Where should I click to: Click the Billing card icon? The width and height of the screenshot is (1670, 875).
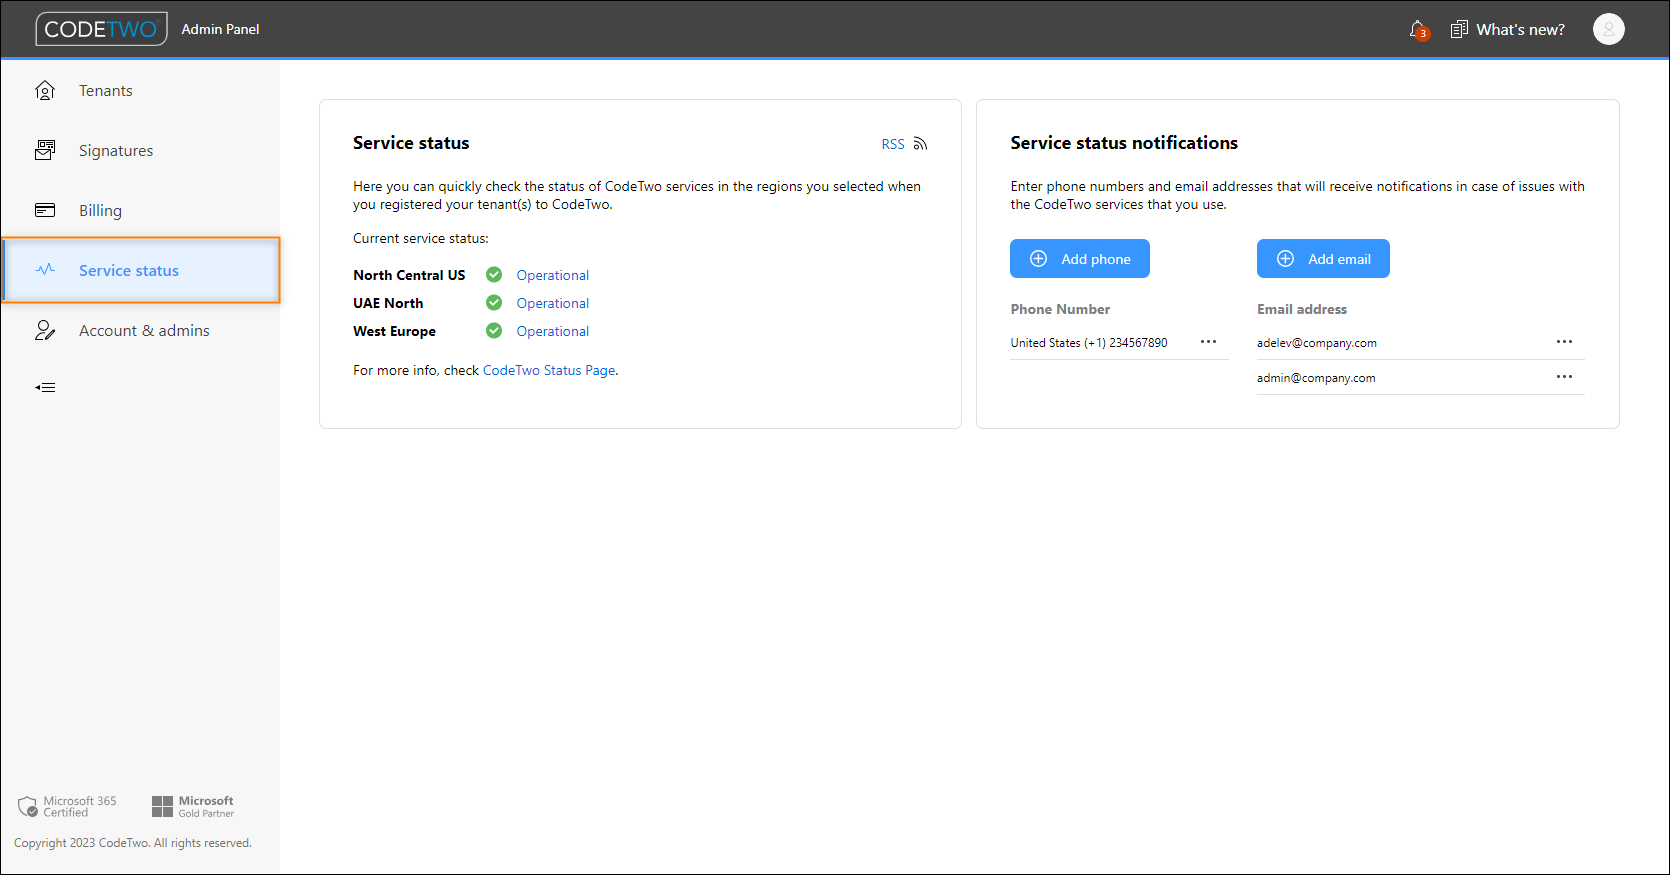(45, 210)
